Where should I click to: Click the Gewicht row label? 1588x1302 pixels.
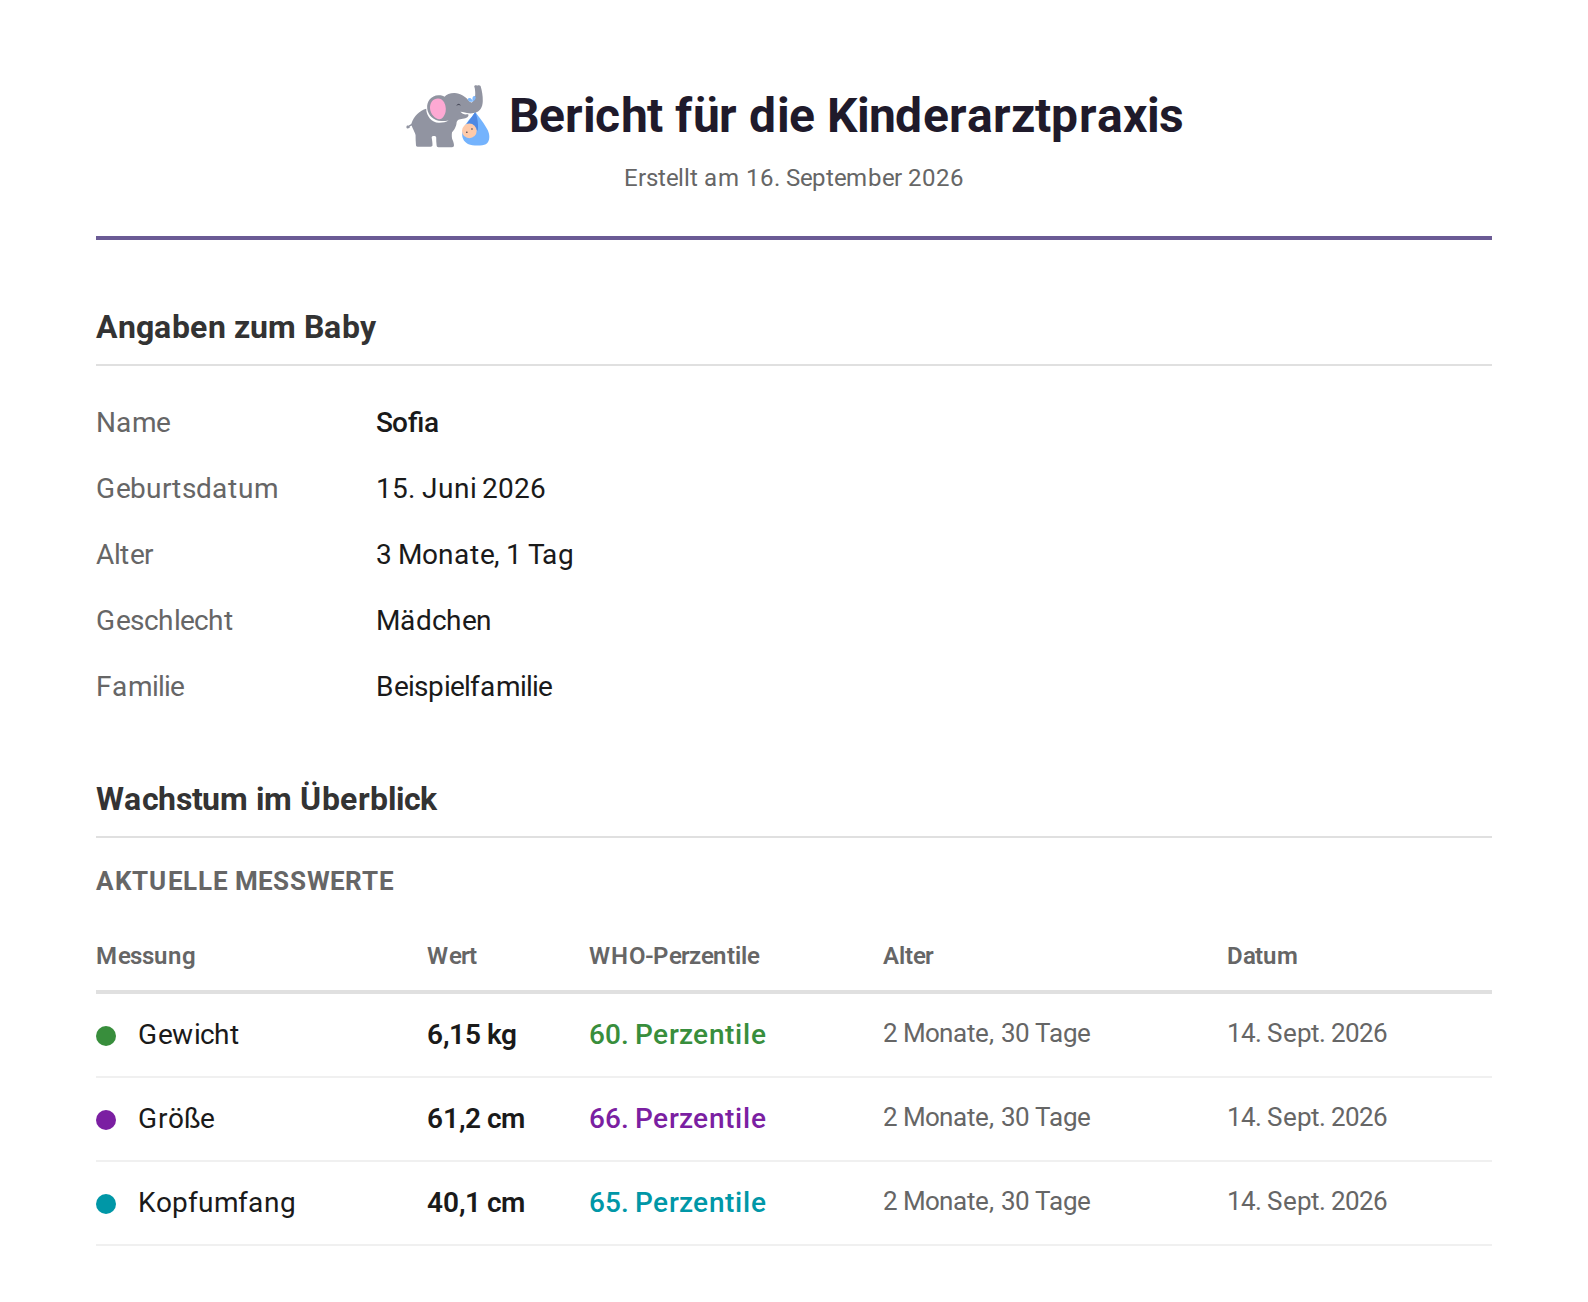[188, 1034]
